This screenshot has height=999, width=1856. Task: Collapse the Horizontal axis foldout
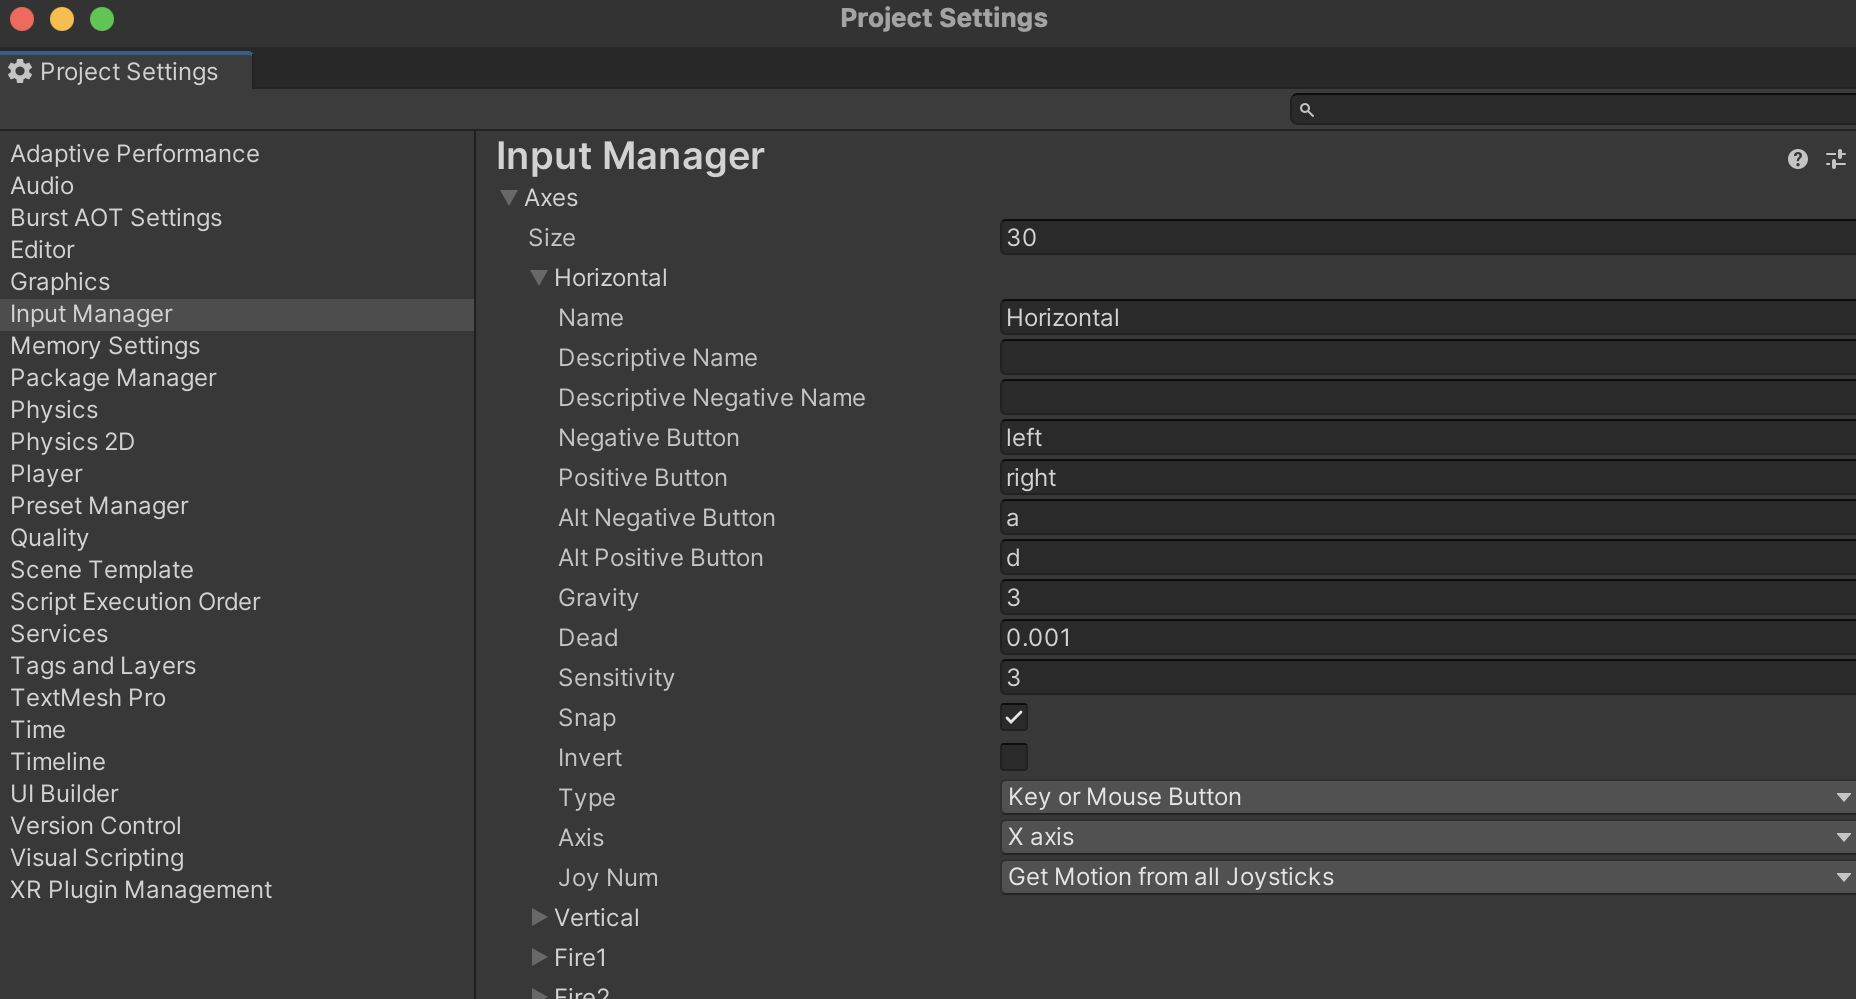tap(539, 278)
